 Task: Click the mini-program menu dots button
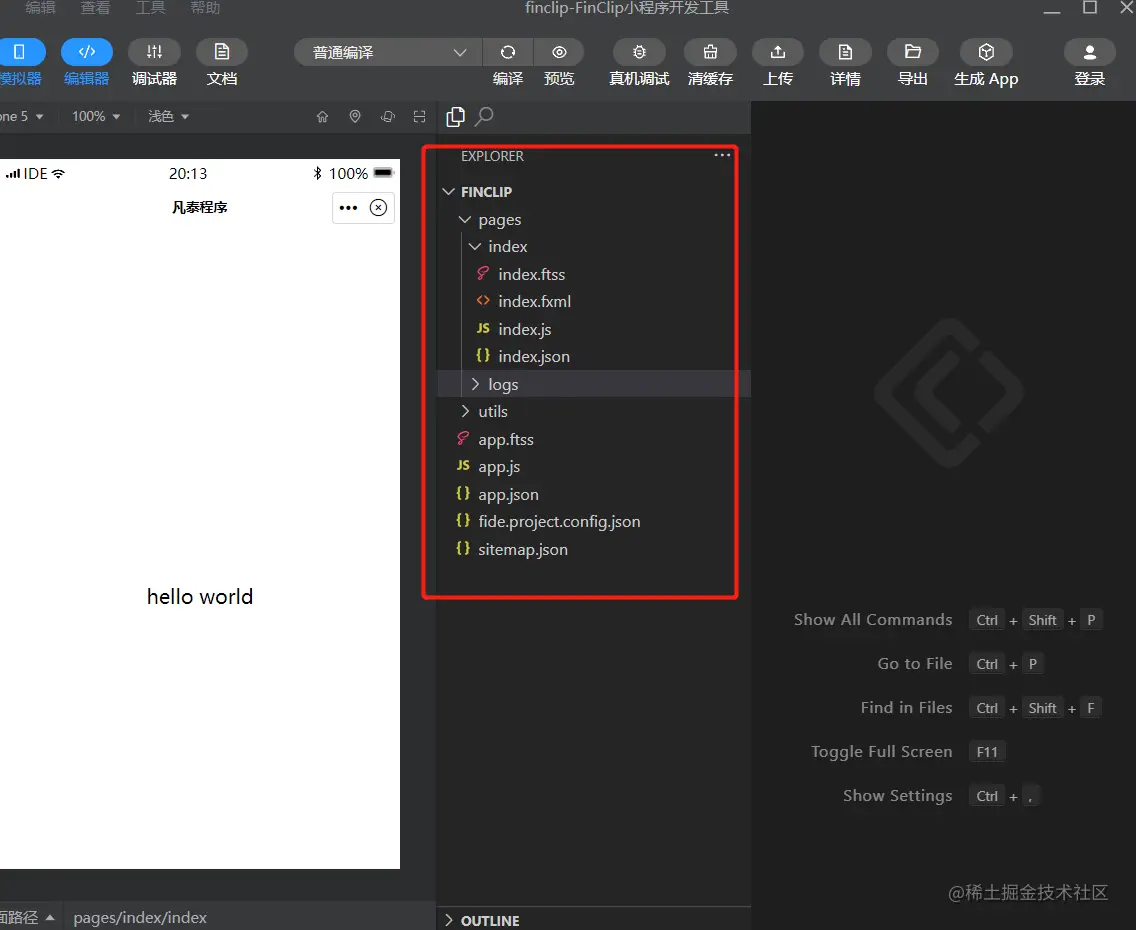pyautogui.click(x=348, y=208)
